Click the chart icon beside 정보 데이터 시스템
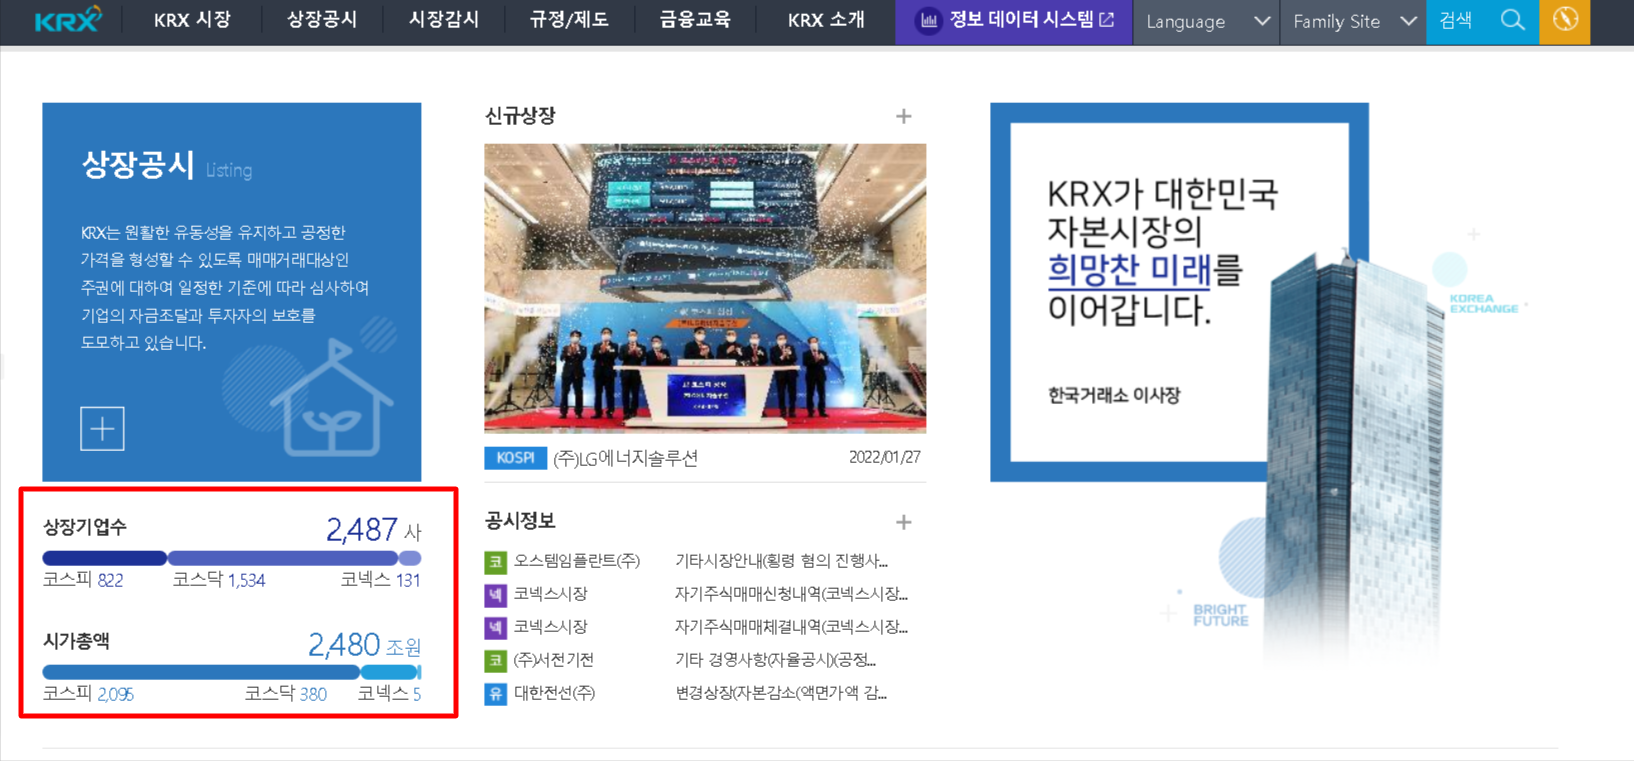 [x=928, y=20]
